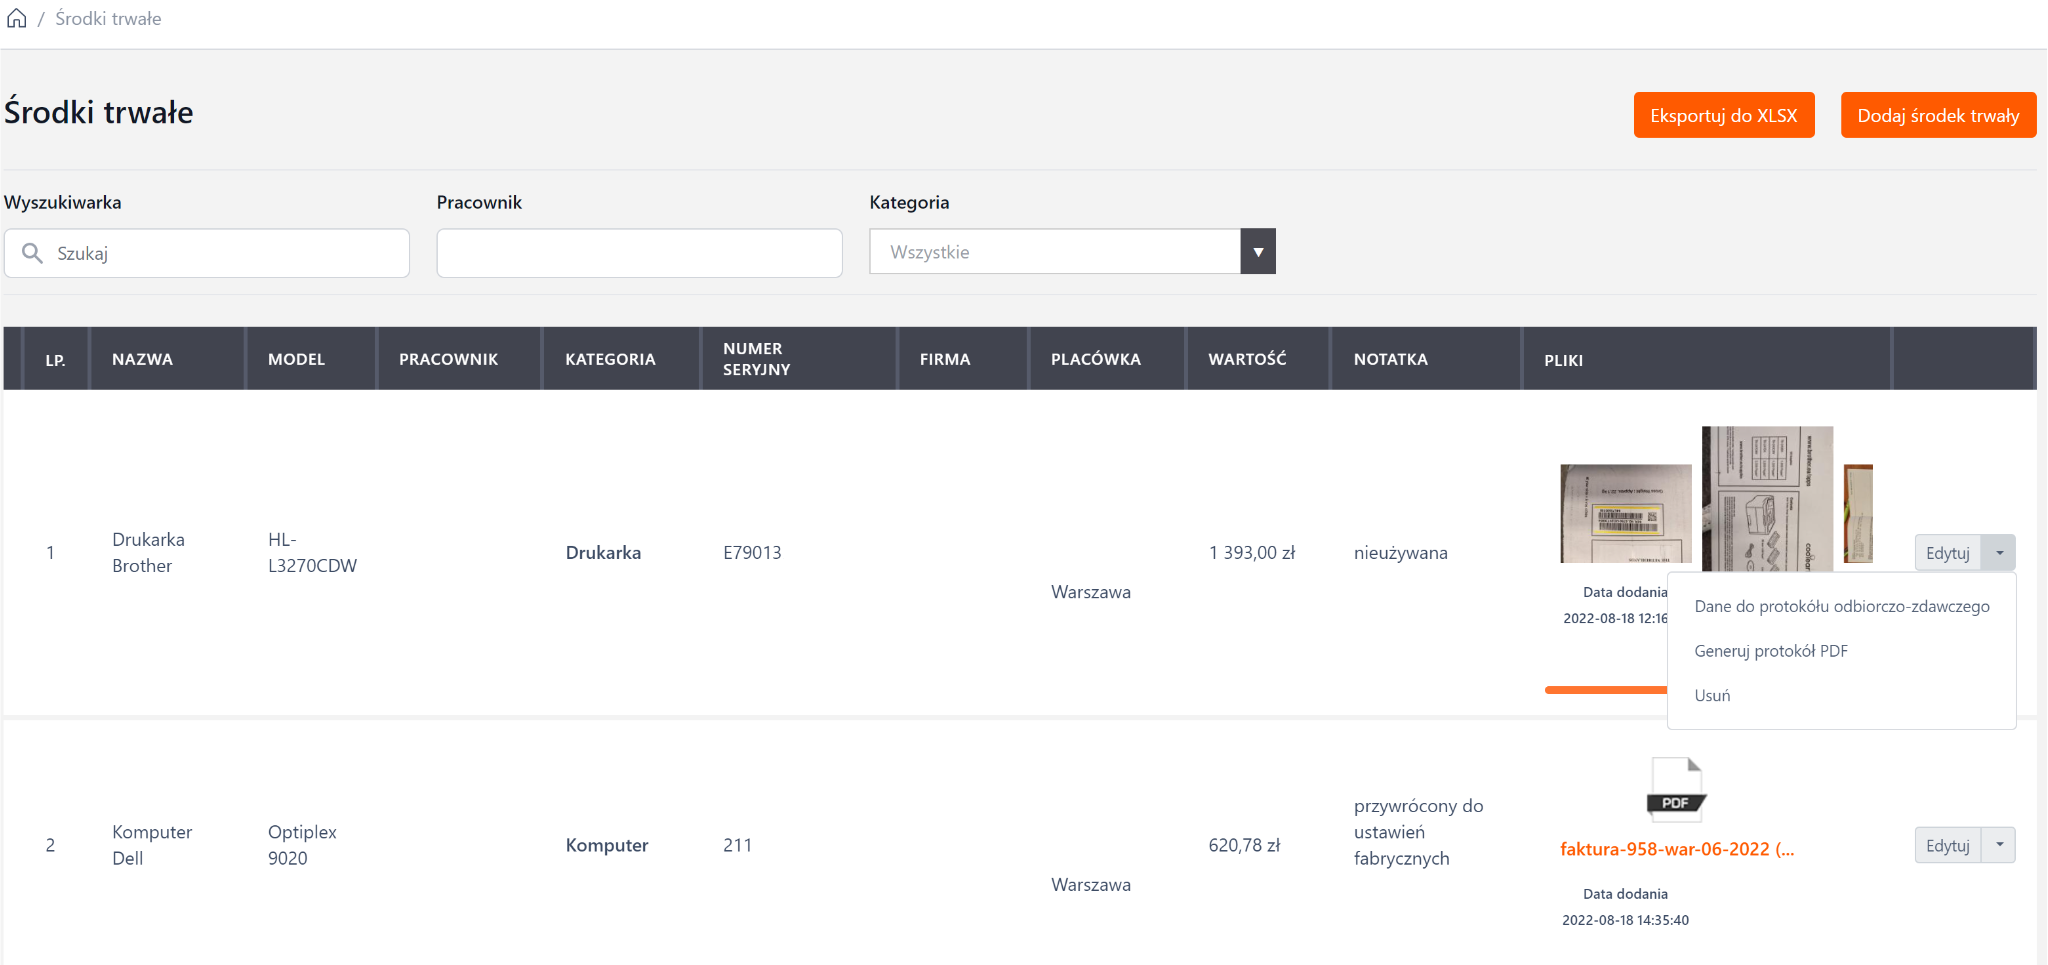Open the printer manual page thumbnail
Screen dimensions: 2048x965
(1767, 498)
